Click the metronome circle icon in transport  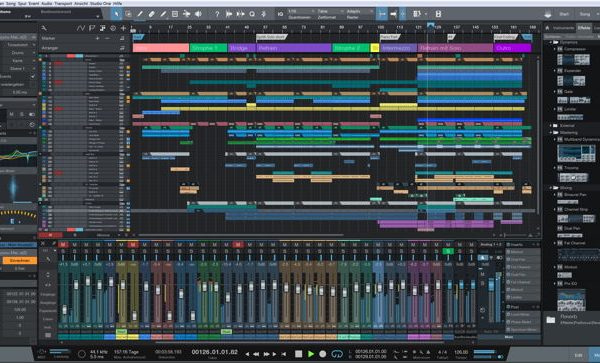point(82,354)
